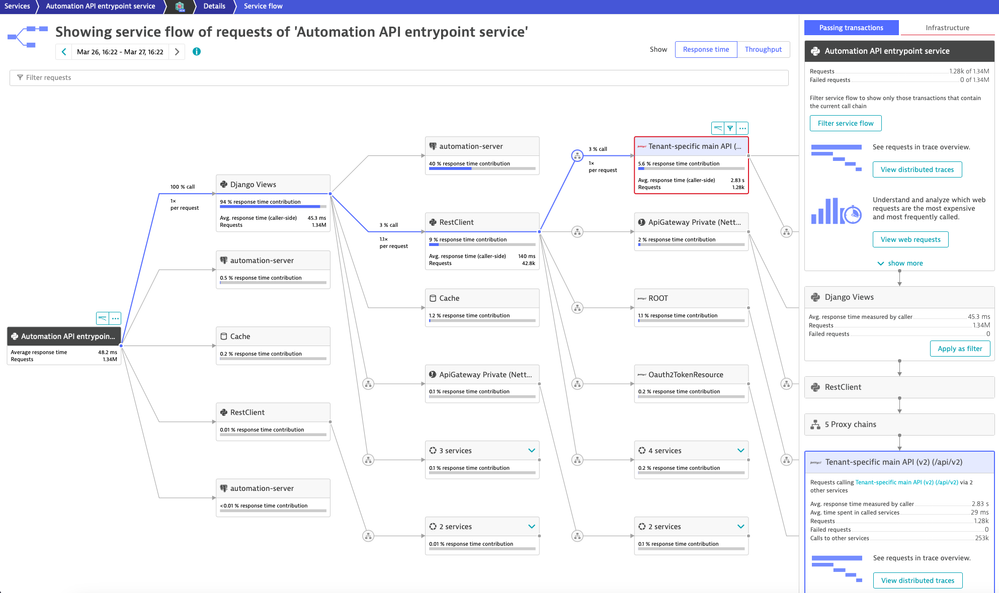Open the more options icon above Tenant-specific main API
Image resolution: width=999 pixels, height=593 pixels.
[x=742, y=128]
